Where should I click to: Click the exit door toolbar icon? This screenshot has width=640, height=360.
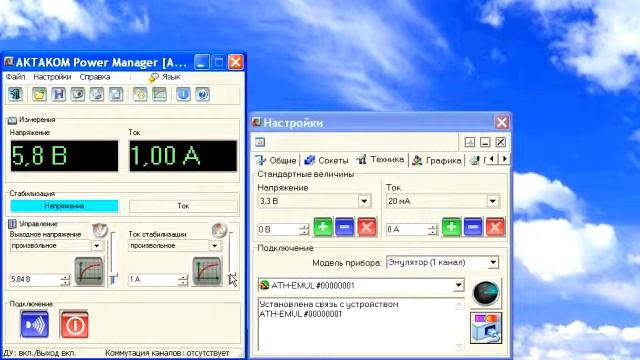16,94
